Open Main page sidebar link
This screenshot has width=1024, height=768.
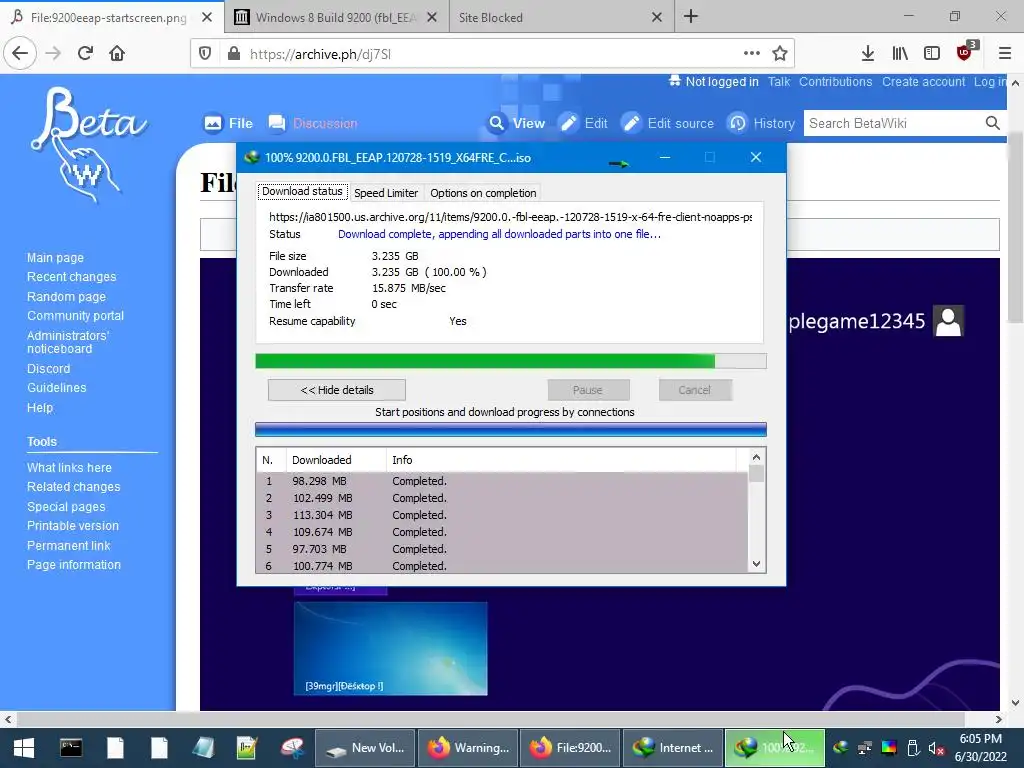point(55,257)
